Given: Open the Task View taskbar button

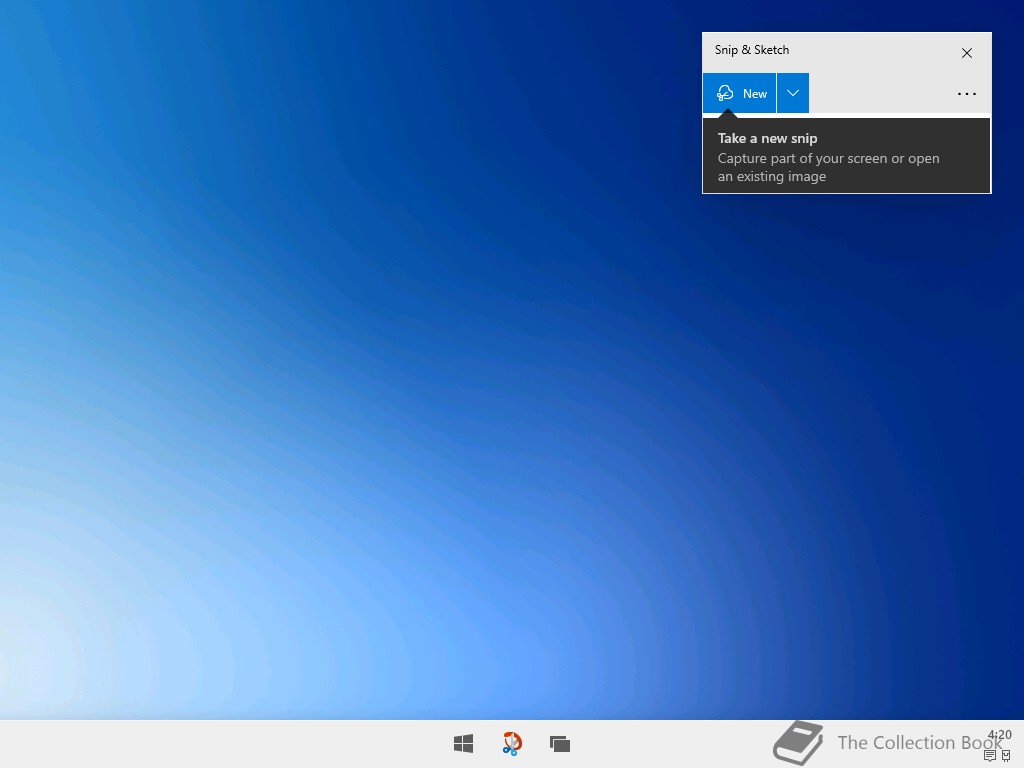Looking at the screenshot, I should point(560,744).
